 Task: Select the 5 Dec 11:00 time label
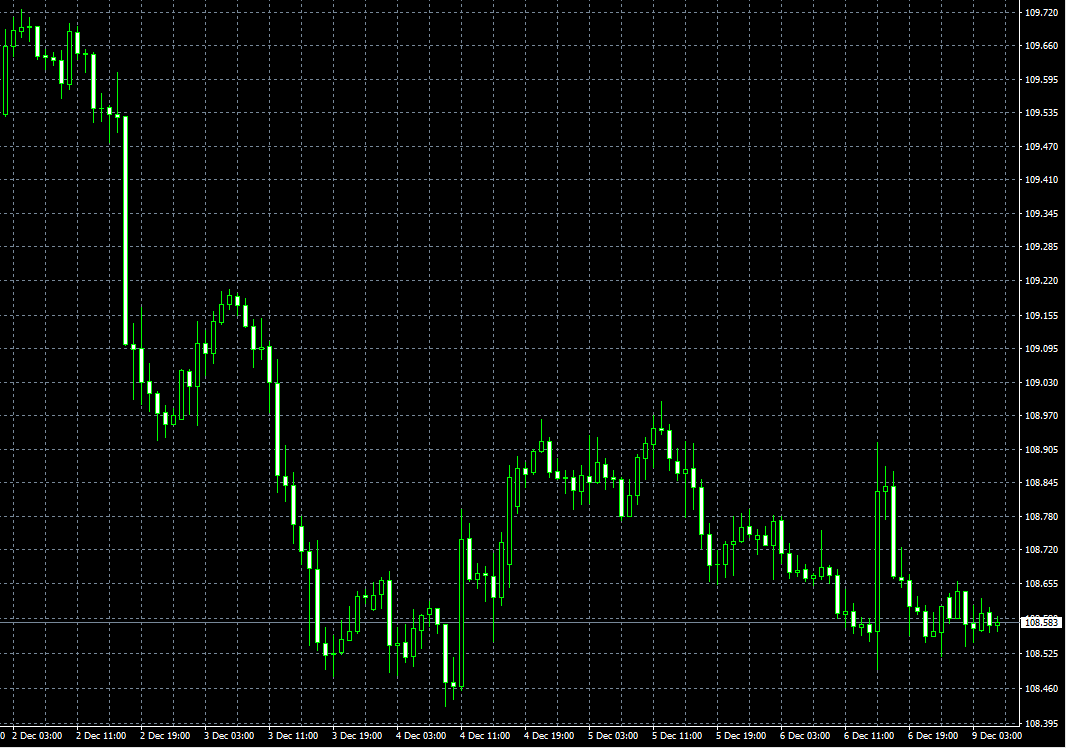click(677, 736)
